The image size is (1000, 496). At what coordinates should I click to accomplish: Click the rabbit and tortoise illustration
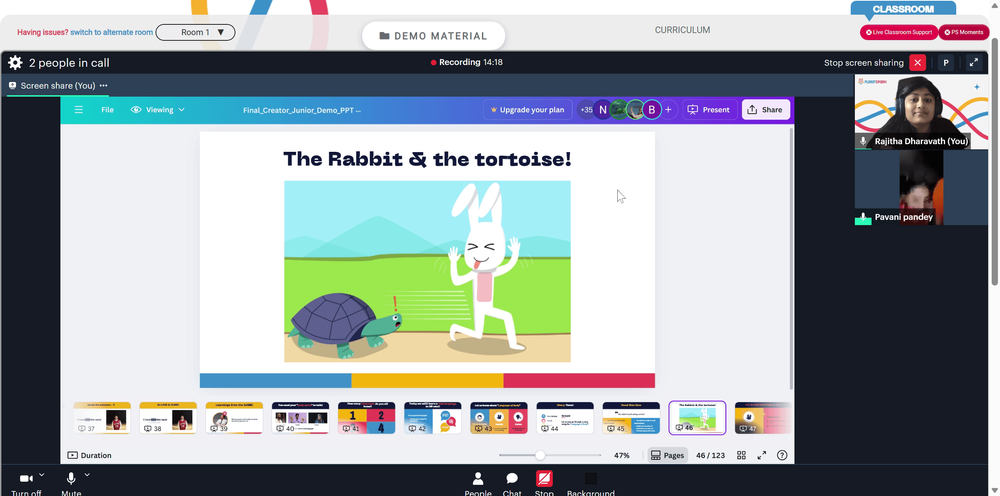427,272
